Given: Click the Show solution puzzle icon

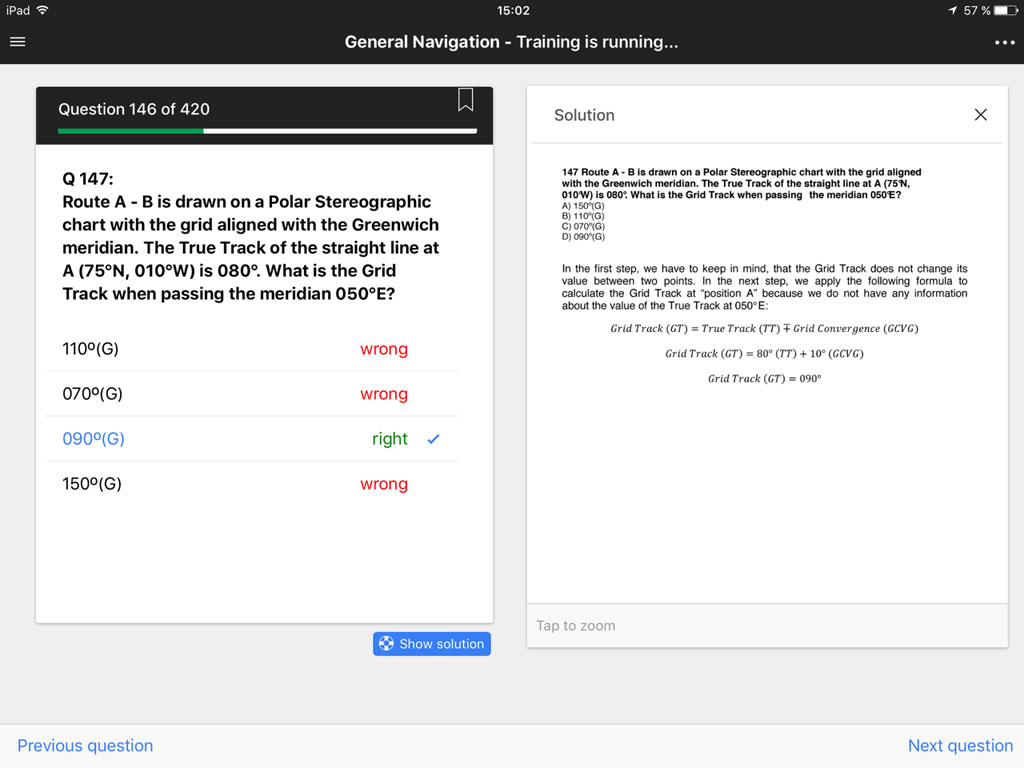Looking at the screenshot, I should [385, 643].
